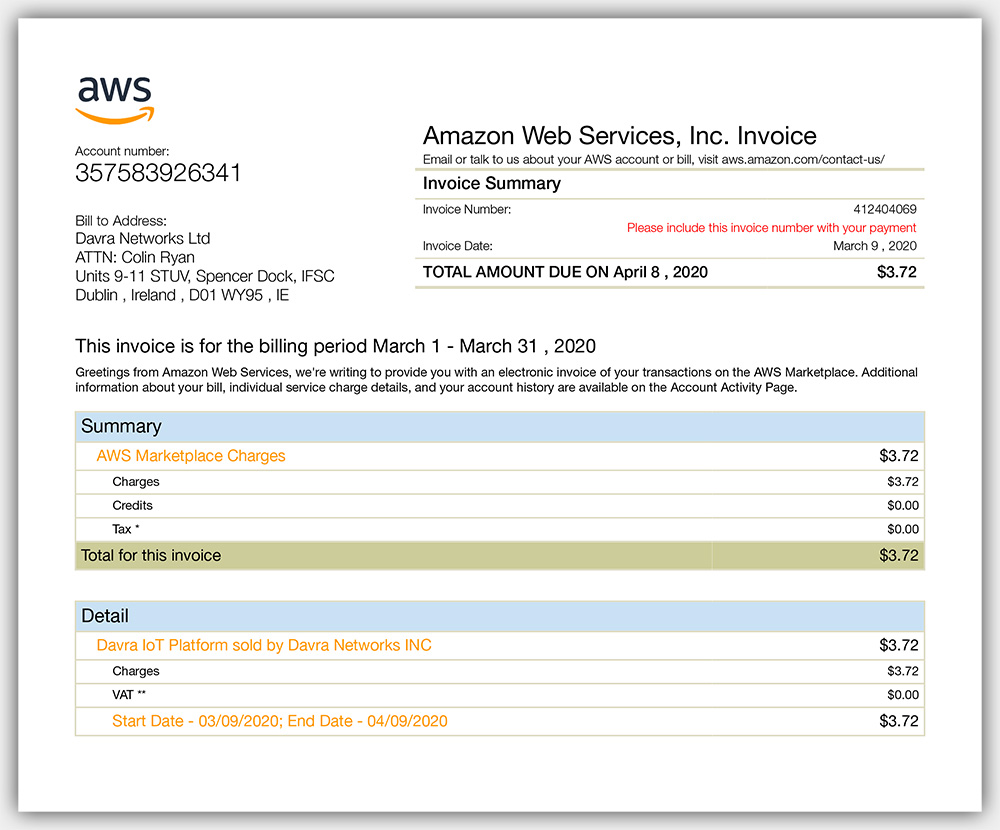Click 'Start Date - 03/09/2020; End Date - 04/09/2020'
Viewport: 1000px width, 830px height.
280,722
